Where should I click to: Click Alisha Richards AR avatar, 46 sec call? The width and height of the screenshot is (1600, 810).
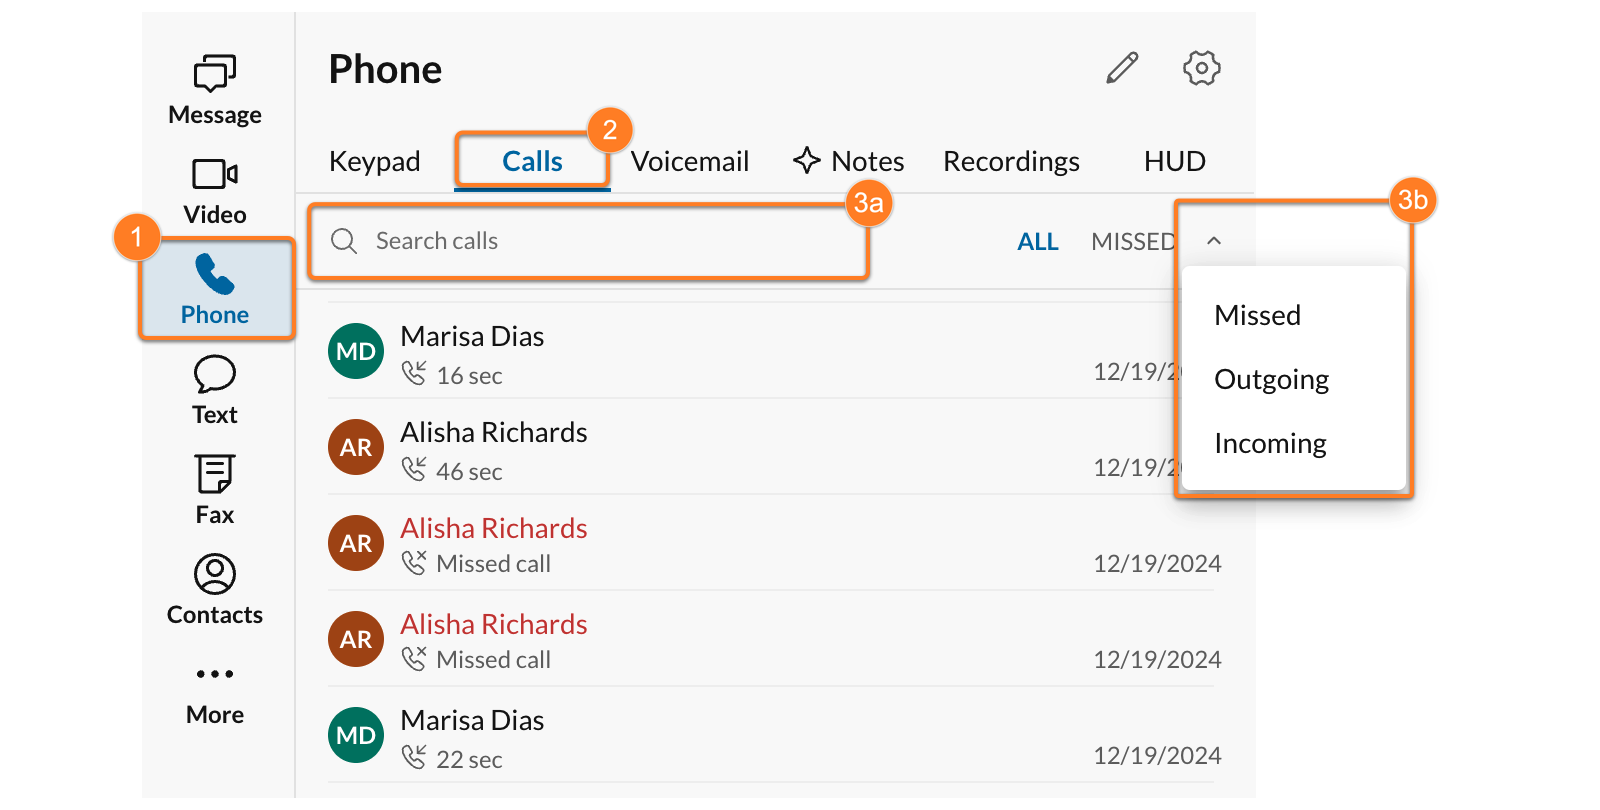[356, 447]
